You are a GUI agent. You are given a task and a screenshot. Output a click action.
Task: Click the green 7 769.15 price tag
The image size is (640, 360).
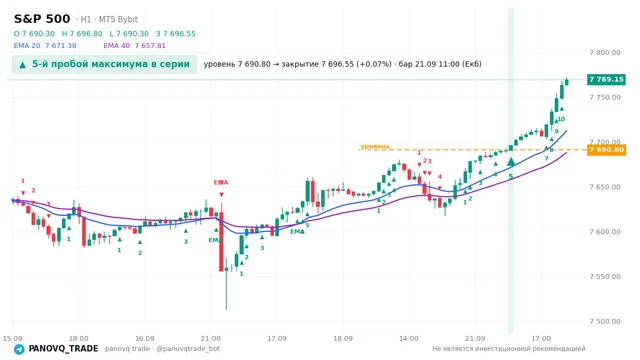(606, 79)
